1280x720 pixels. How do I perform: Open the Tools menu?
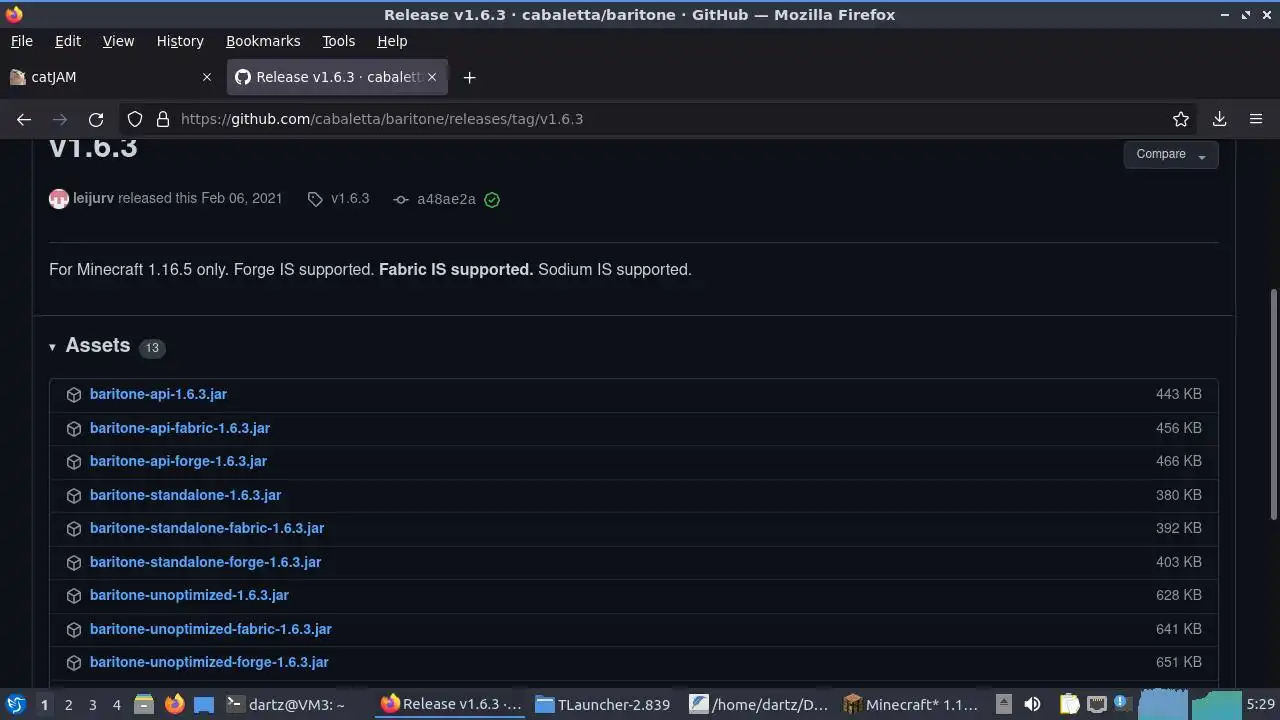338,41
